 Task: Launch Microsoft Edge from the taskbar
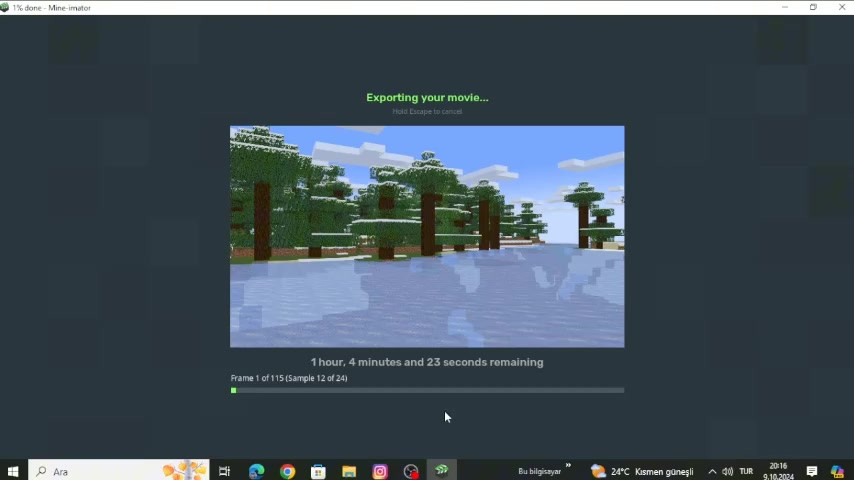[257, 471]
